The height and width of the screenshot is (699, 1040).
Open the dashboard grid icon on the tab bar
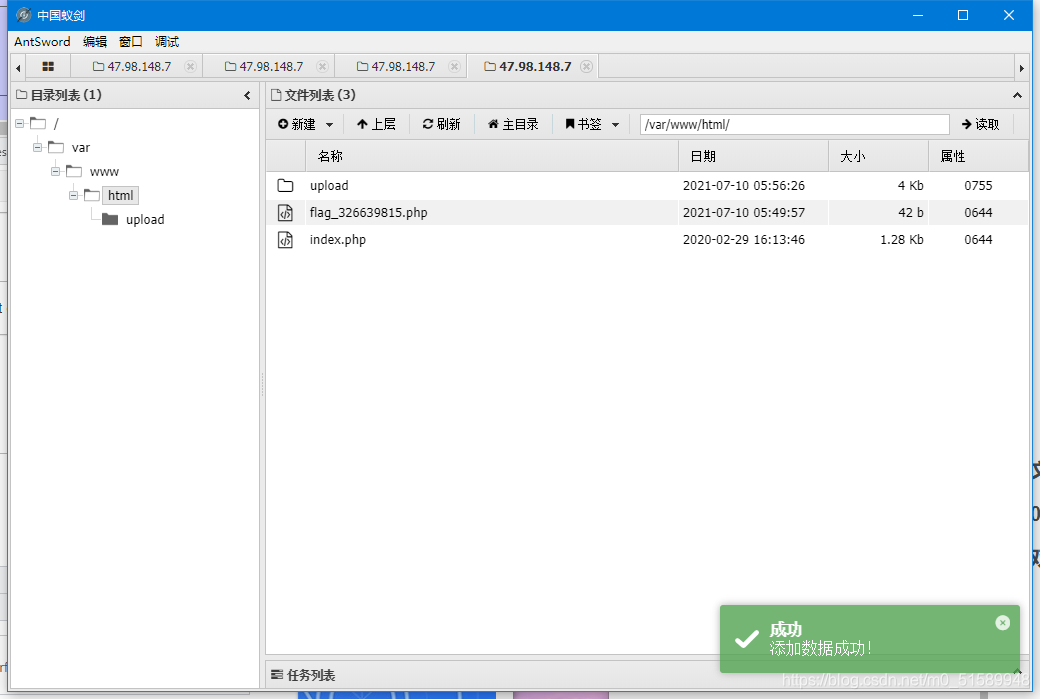47,66
